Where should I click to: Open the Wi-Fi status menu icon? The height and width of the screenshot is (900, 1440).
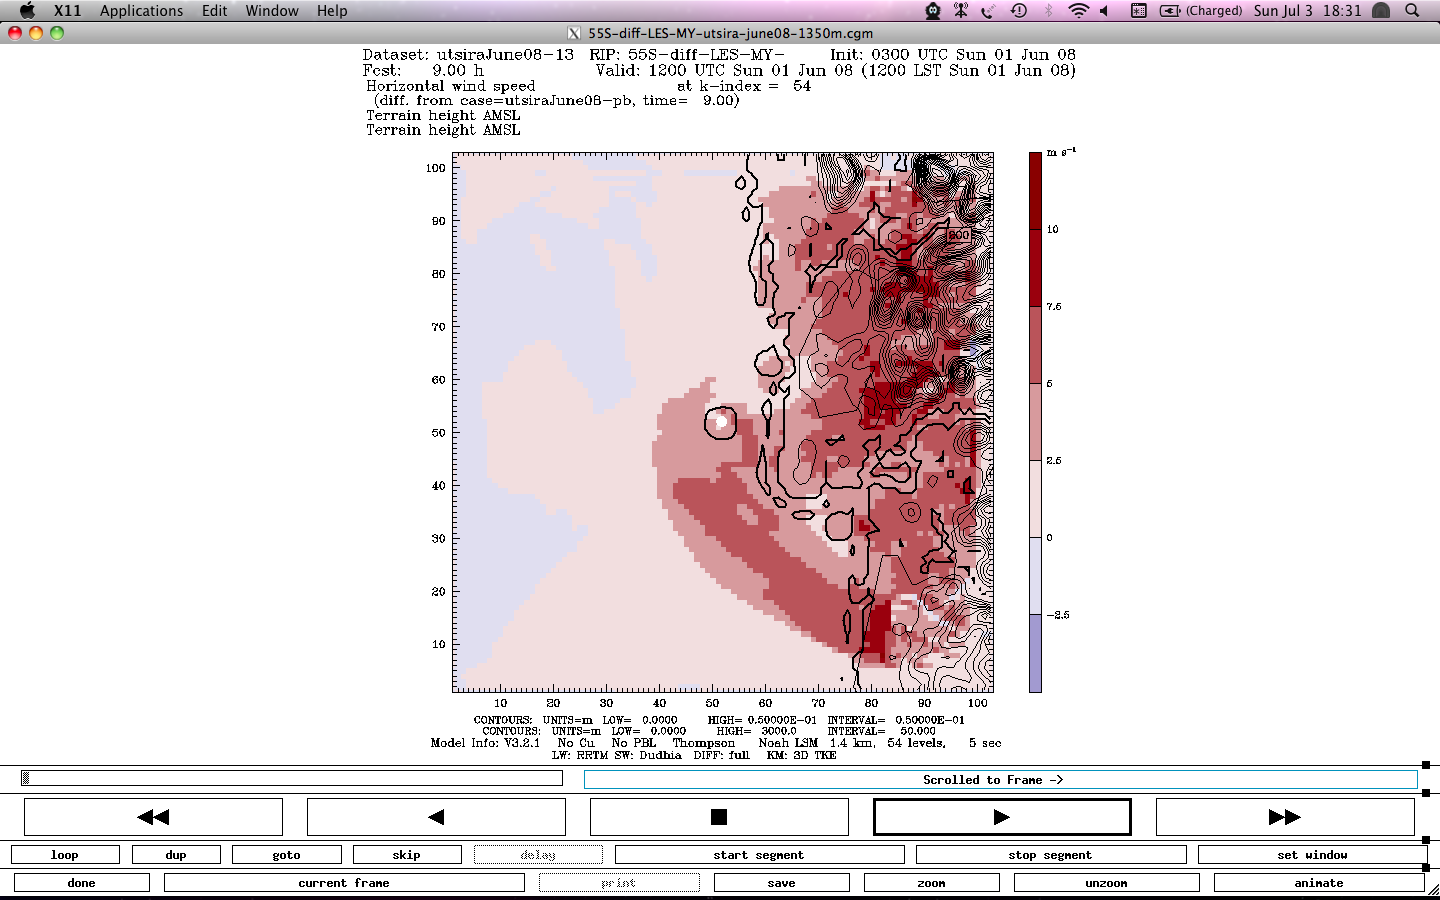pos(1078,11)
